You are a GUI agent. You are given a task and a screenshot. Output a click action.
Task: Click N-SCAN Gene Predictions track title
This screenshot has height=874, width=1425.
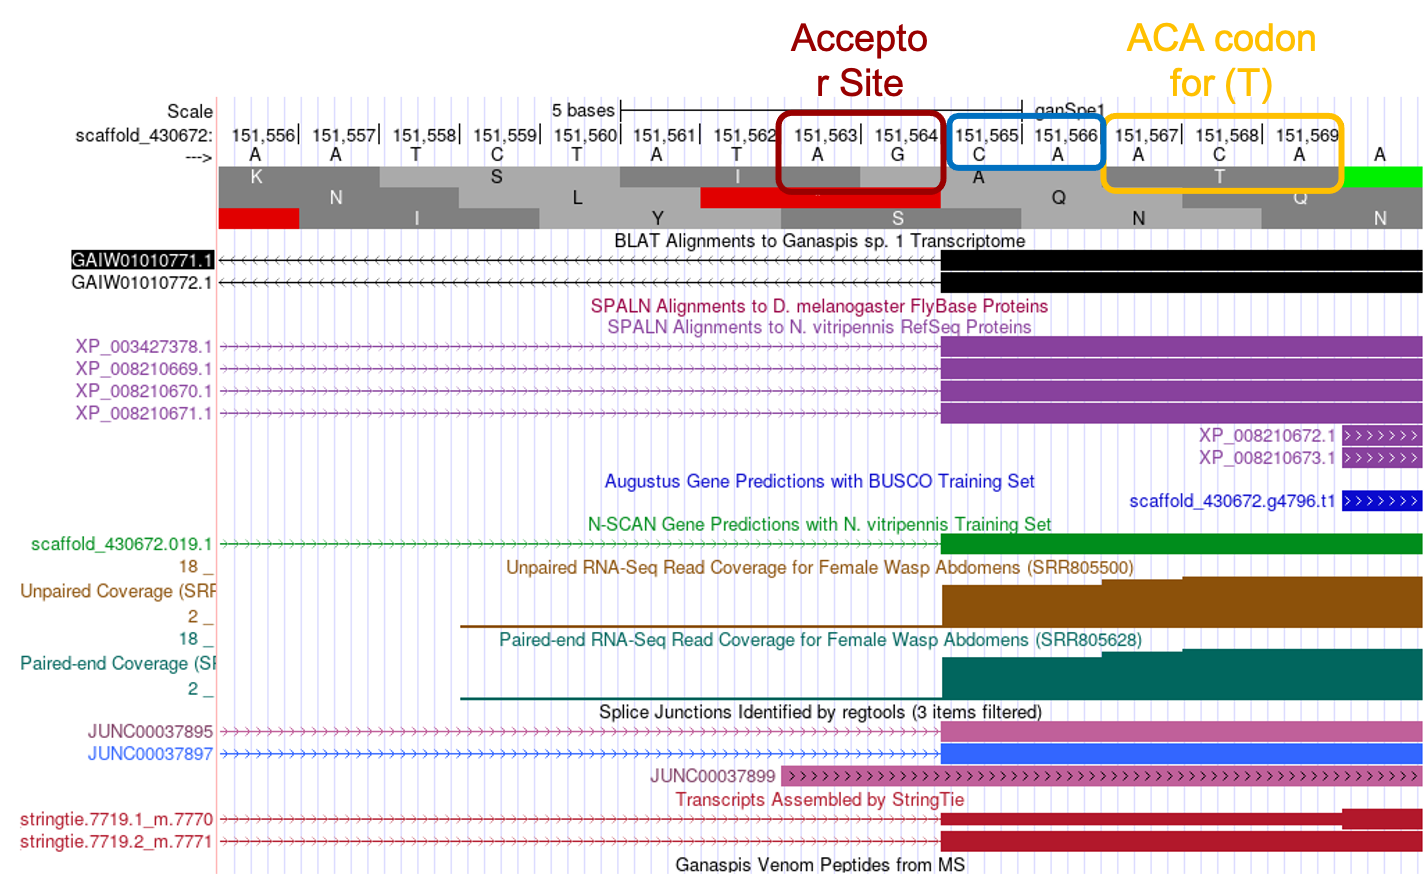(x=819, y=524)
